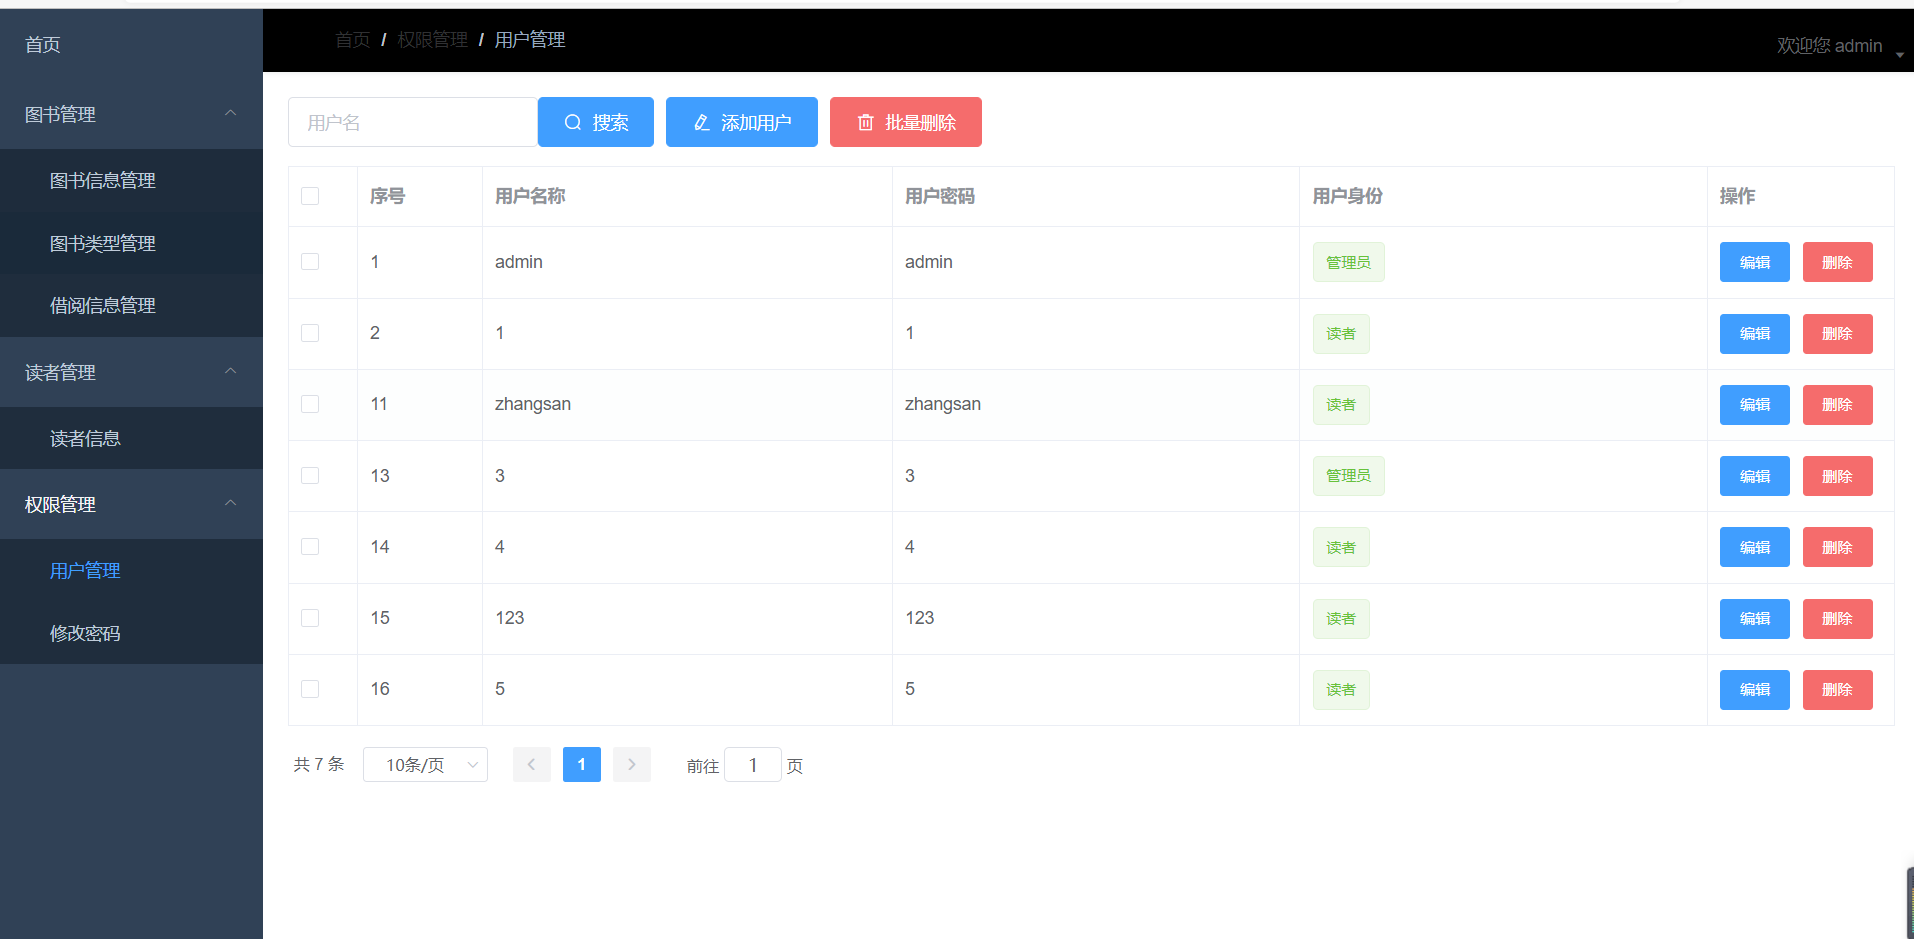Screen dimensions: 1914x939
Task: Select 用户管理 in the sidebar
Action: pos(131,570)
